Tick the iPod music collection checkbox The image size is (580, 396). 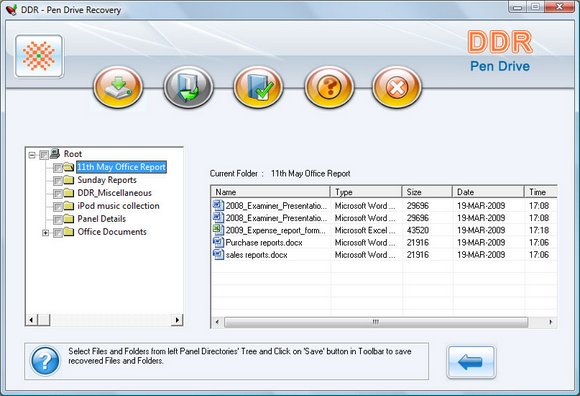click(58, 207)
